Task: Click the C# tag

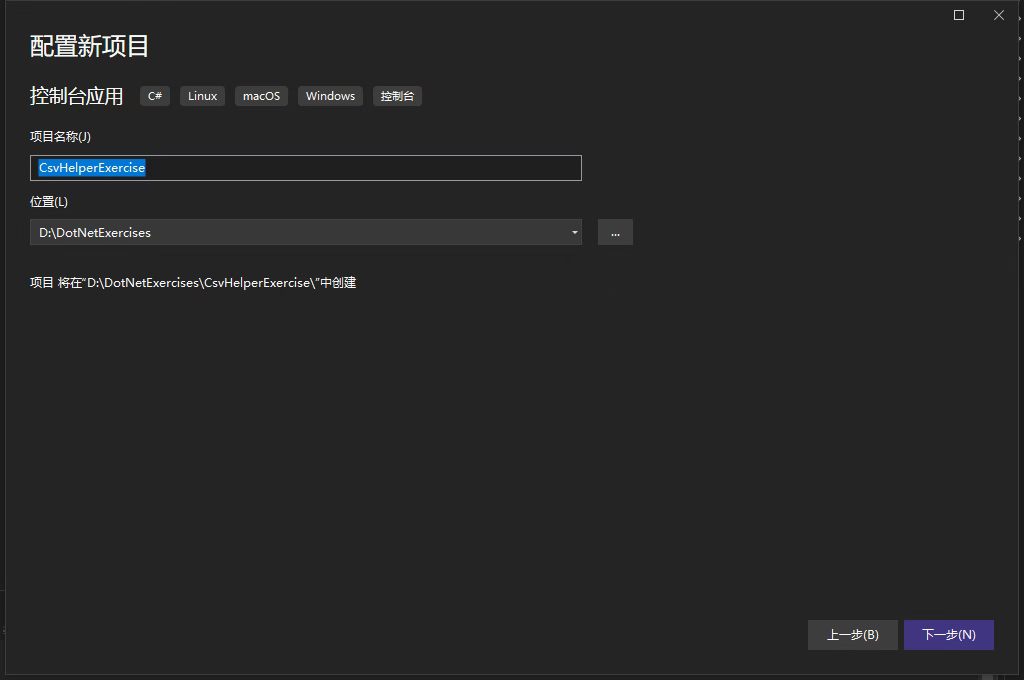Action: coord(155,96)
